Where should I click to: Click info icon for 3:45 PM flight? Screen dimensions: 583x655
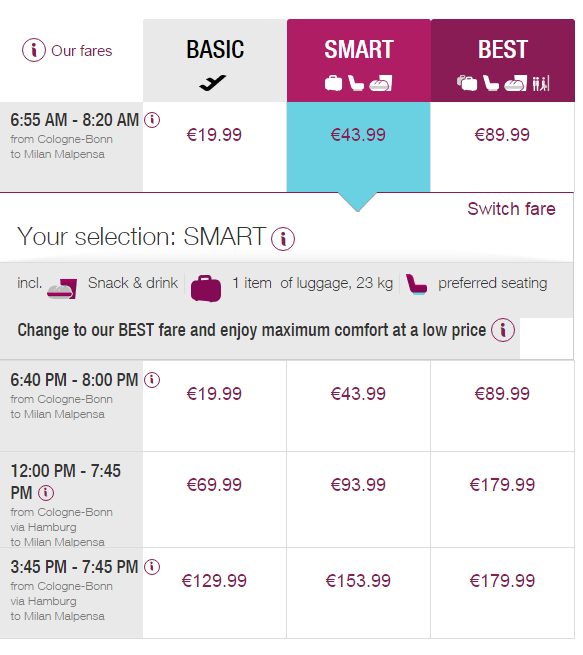point(152,567)
